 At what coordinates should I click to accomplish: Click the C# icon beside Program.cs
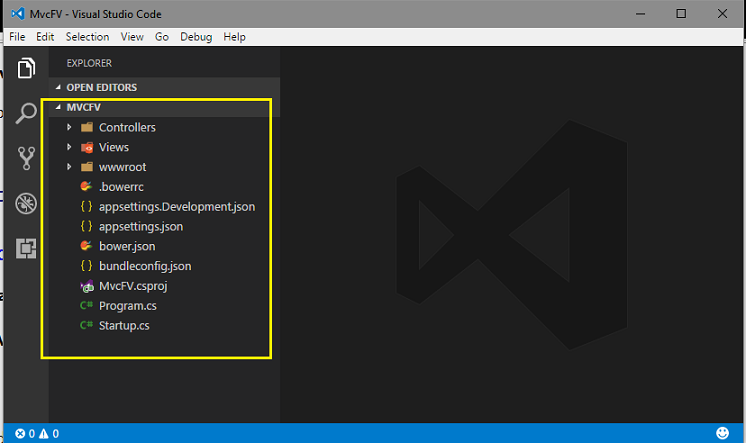pos(86,305)
